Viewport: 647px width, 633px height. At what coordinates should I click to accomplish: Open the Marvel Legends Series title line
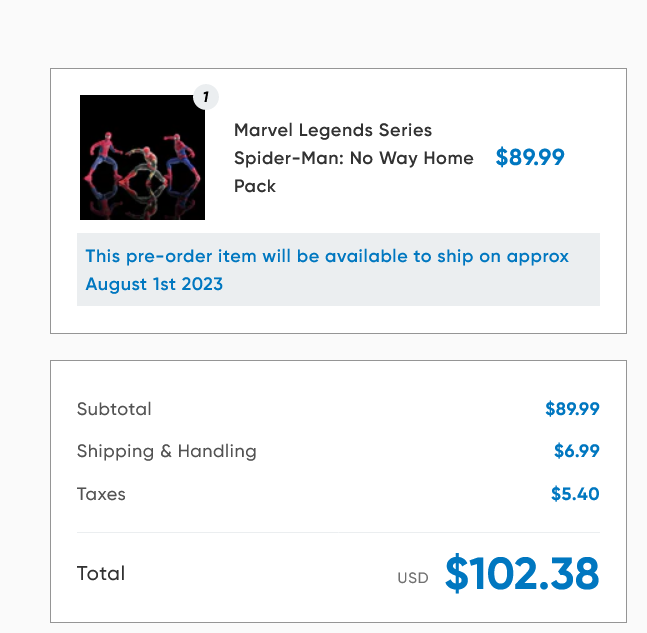[333, 130]
